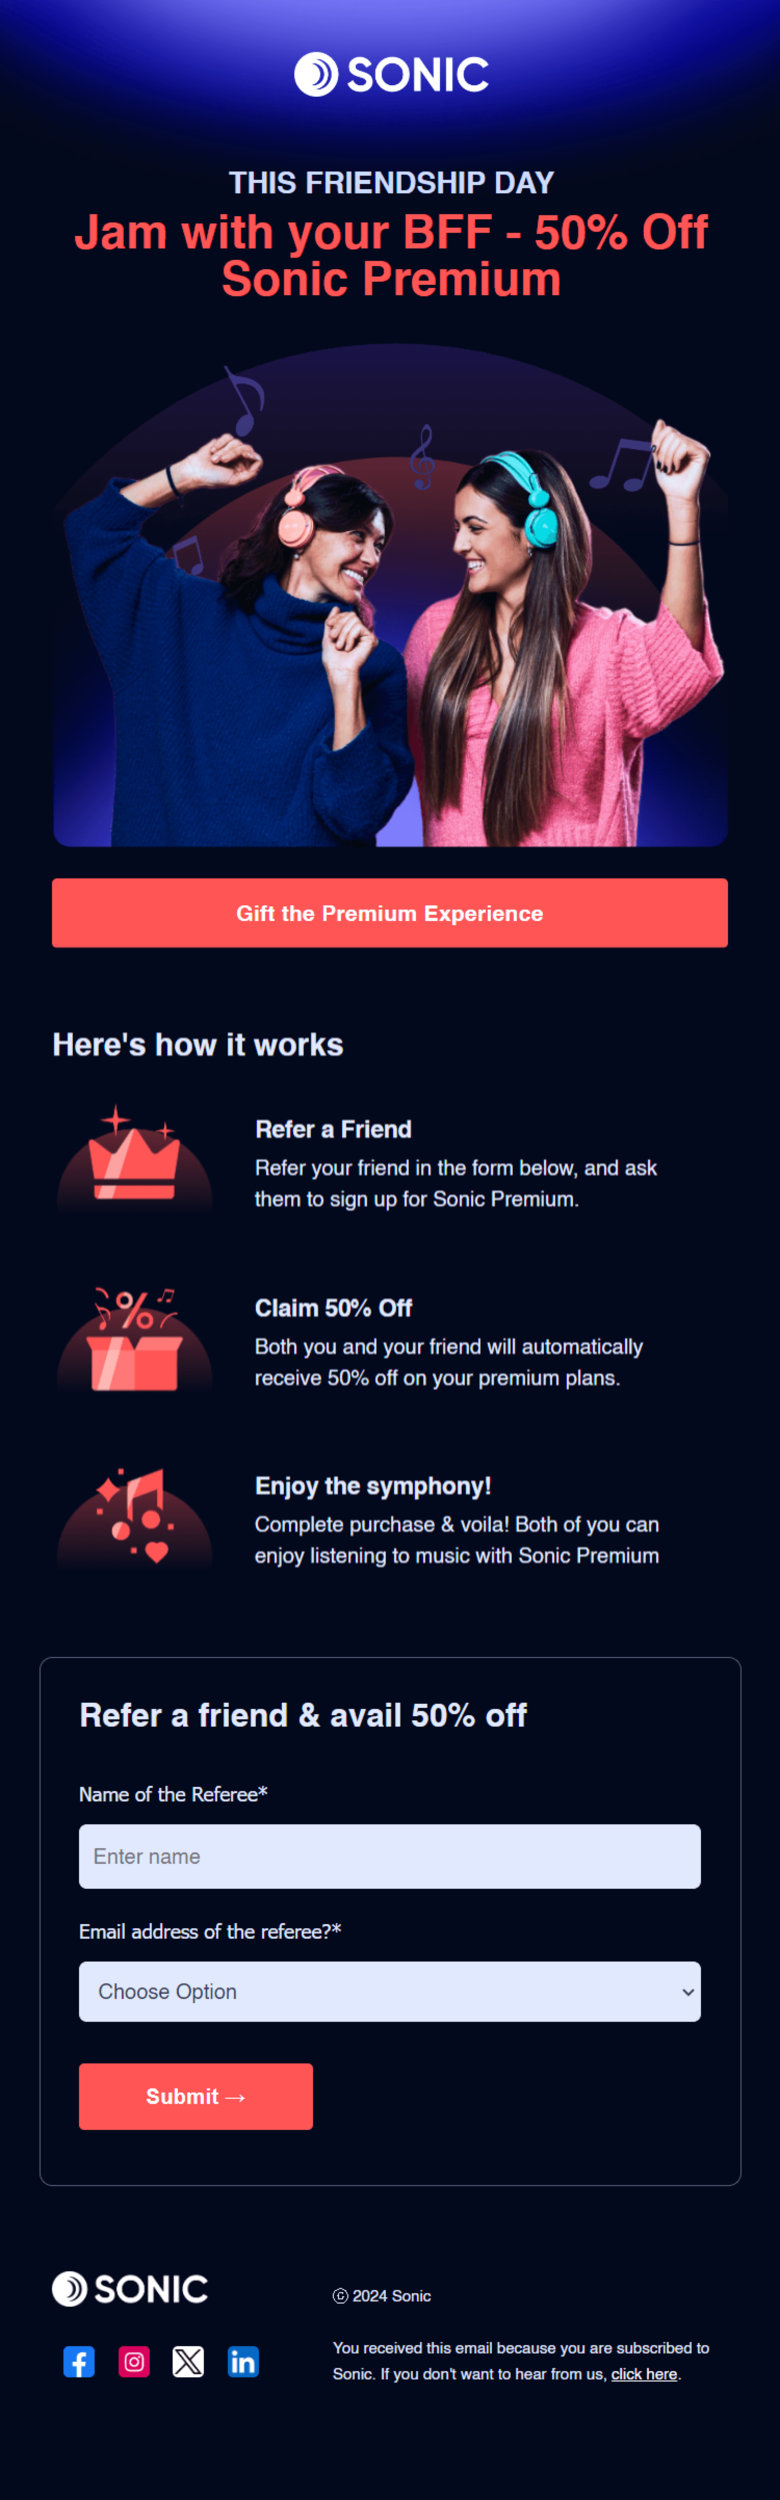Click the Enjoy the symphony! step heading
780x2500 pixels.
pos(373,1486)
